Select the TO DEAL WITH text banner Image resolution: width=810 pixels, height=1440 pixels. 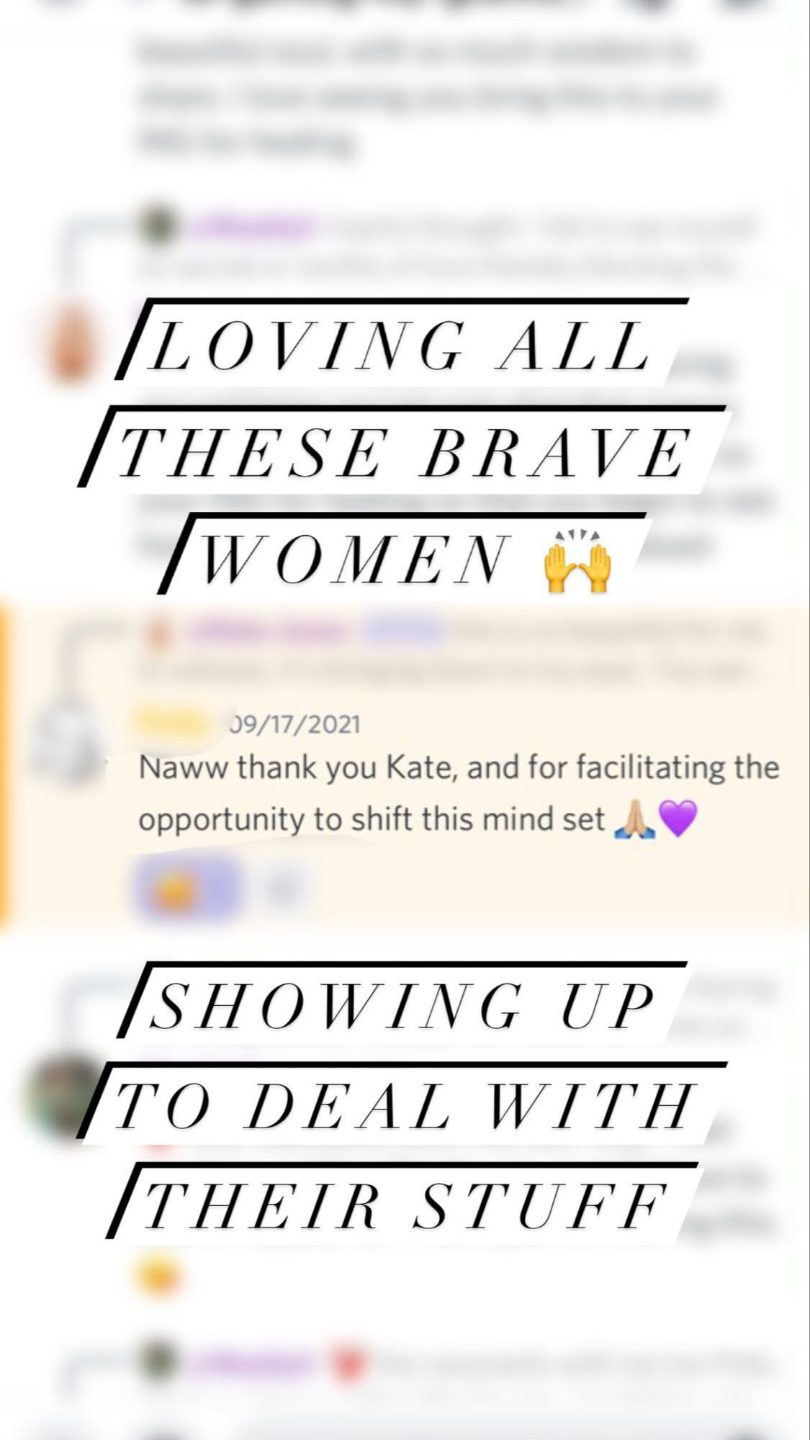tap(404, 1105)
